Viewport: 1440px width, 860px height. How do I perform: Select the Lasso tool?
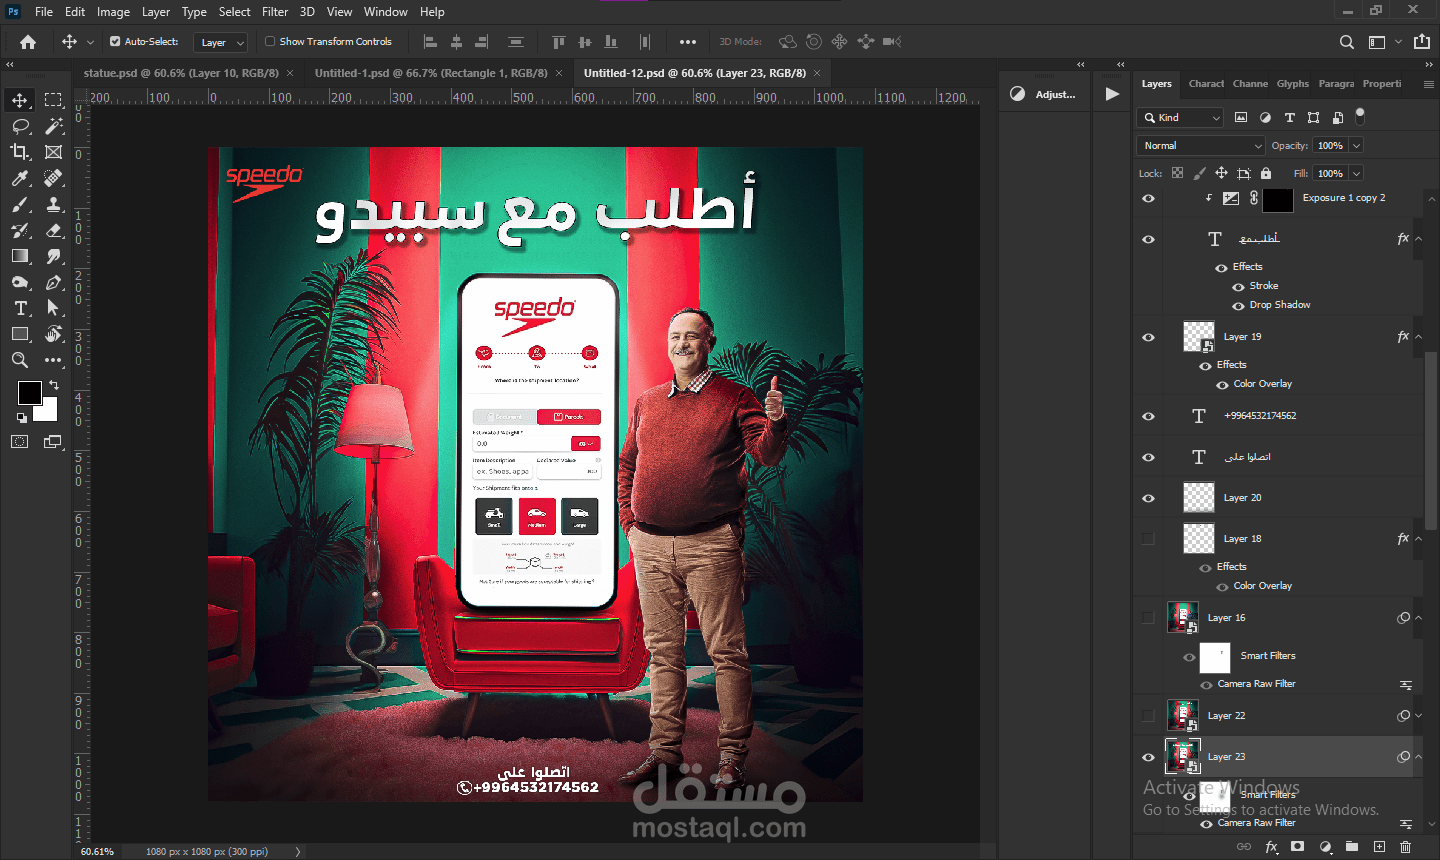pos(20,126)
